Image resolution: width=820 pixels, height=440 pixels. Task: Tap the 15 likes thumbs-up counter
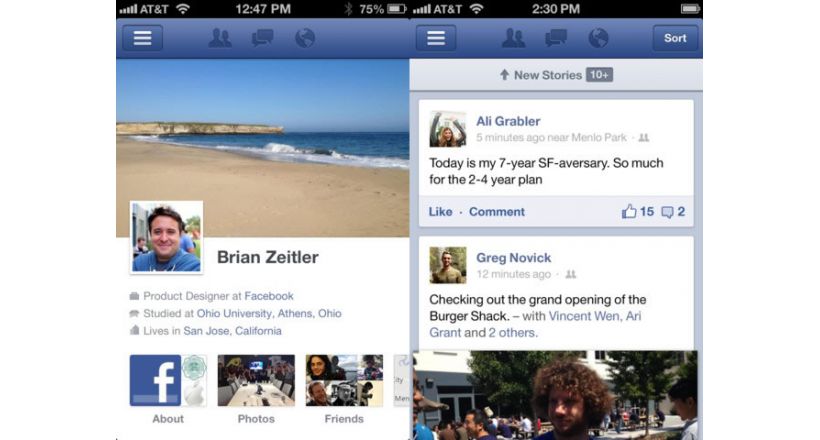[x=637, y=212]
